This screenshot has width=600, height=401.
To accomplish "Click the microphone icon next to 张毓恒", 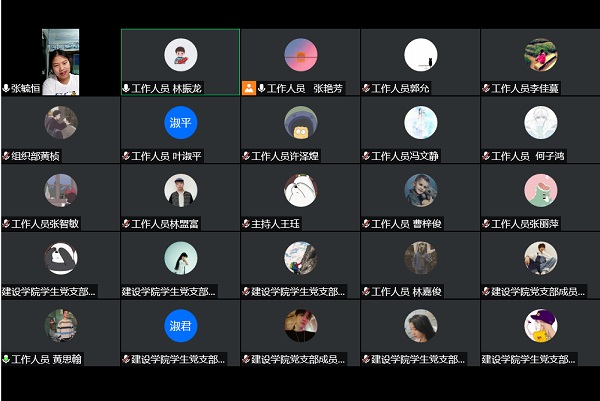I will pos(6,88).
